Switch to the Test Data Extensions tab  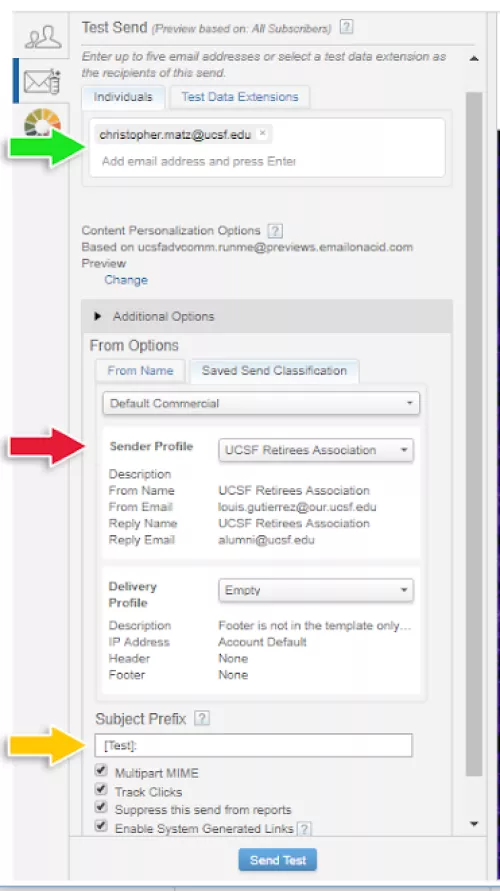tap(240, 97)
